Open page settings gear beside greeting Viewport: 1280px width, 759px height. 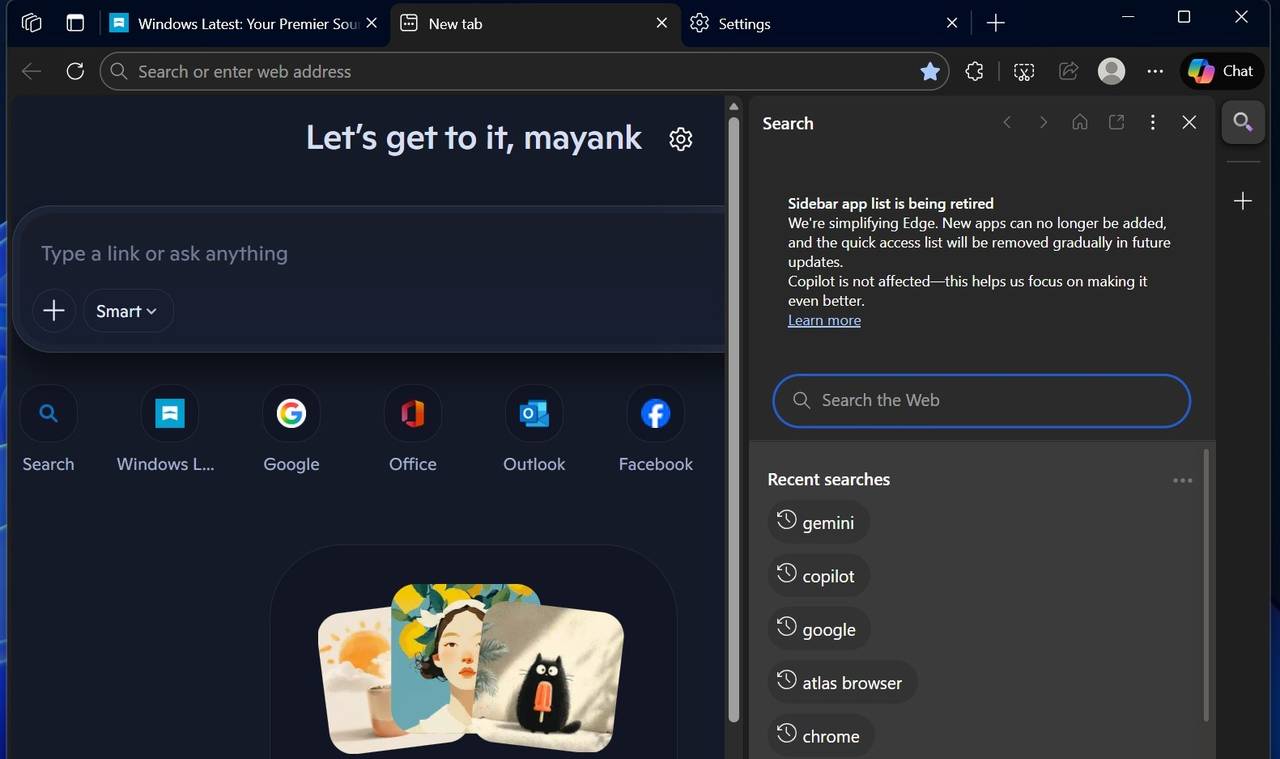[x=681, y=139]
